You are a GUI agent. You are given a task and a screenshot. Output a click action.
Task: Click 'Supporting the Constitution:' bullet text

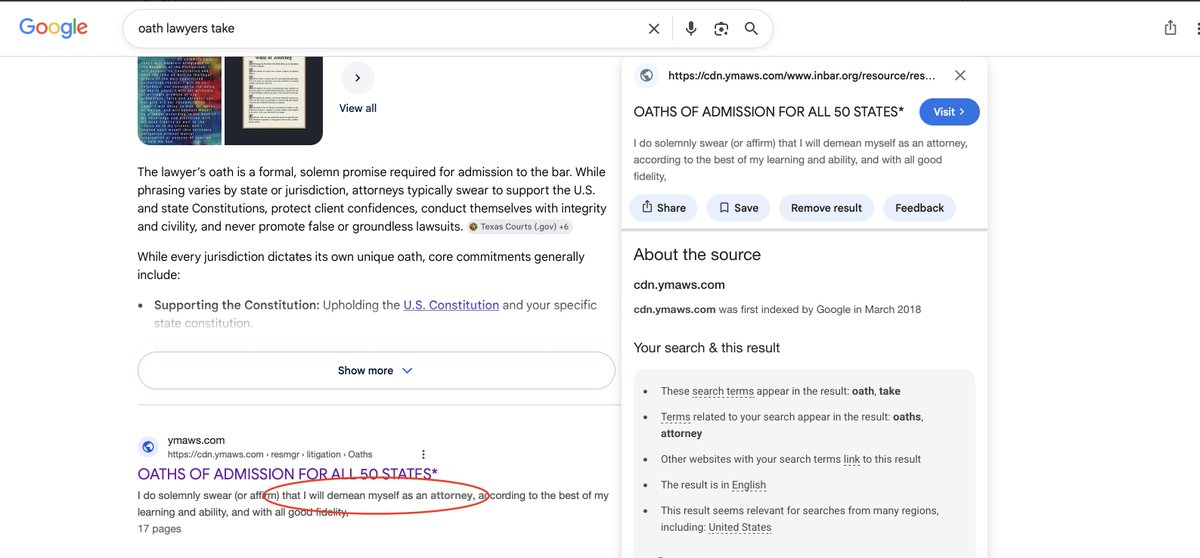236,305
